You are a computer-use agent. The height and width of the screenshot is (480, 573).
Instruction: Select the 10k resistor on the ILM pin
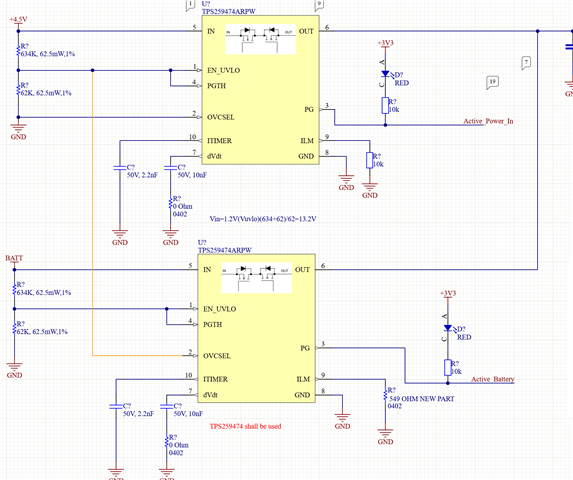point(369,160)
